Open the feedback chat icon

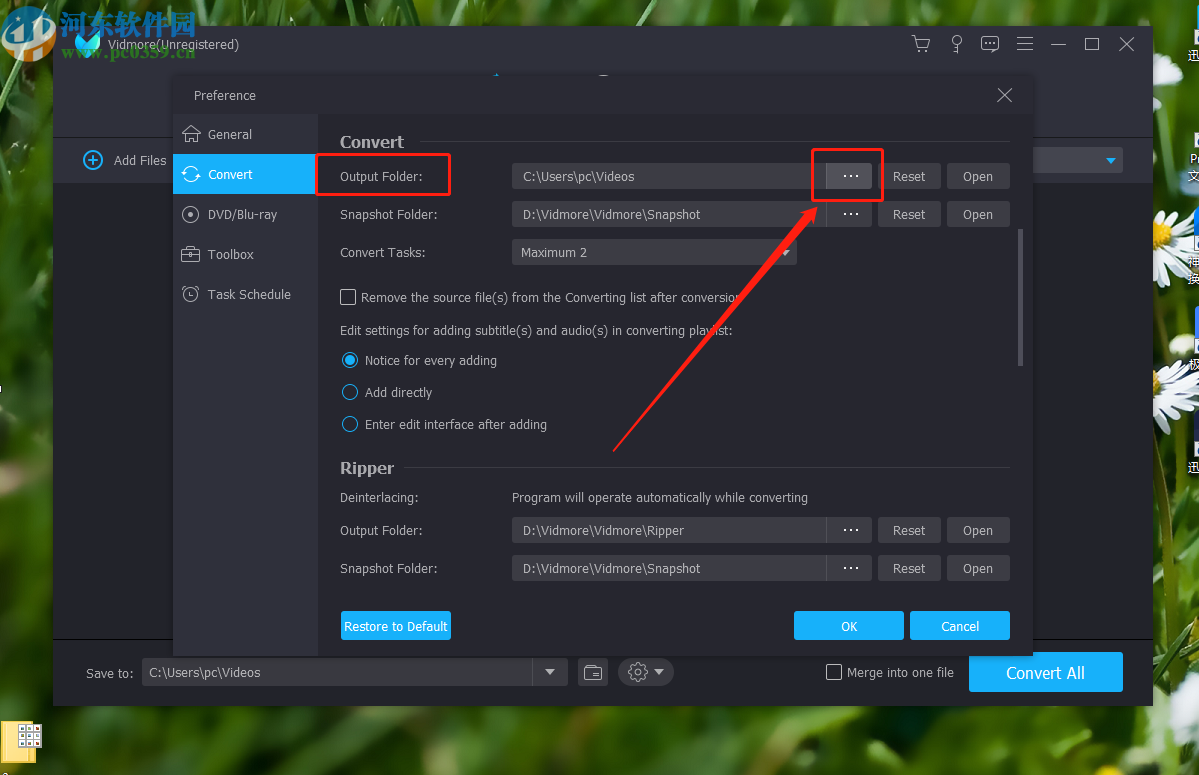(x=989, y=44)
